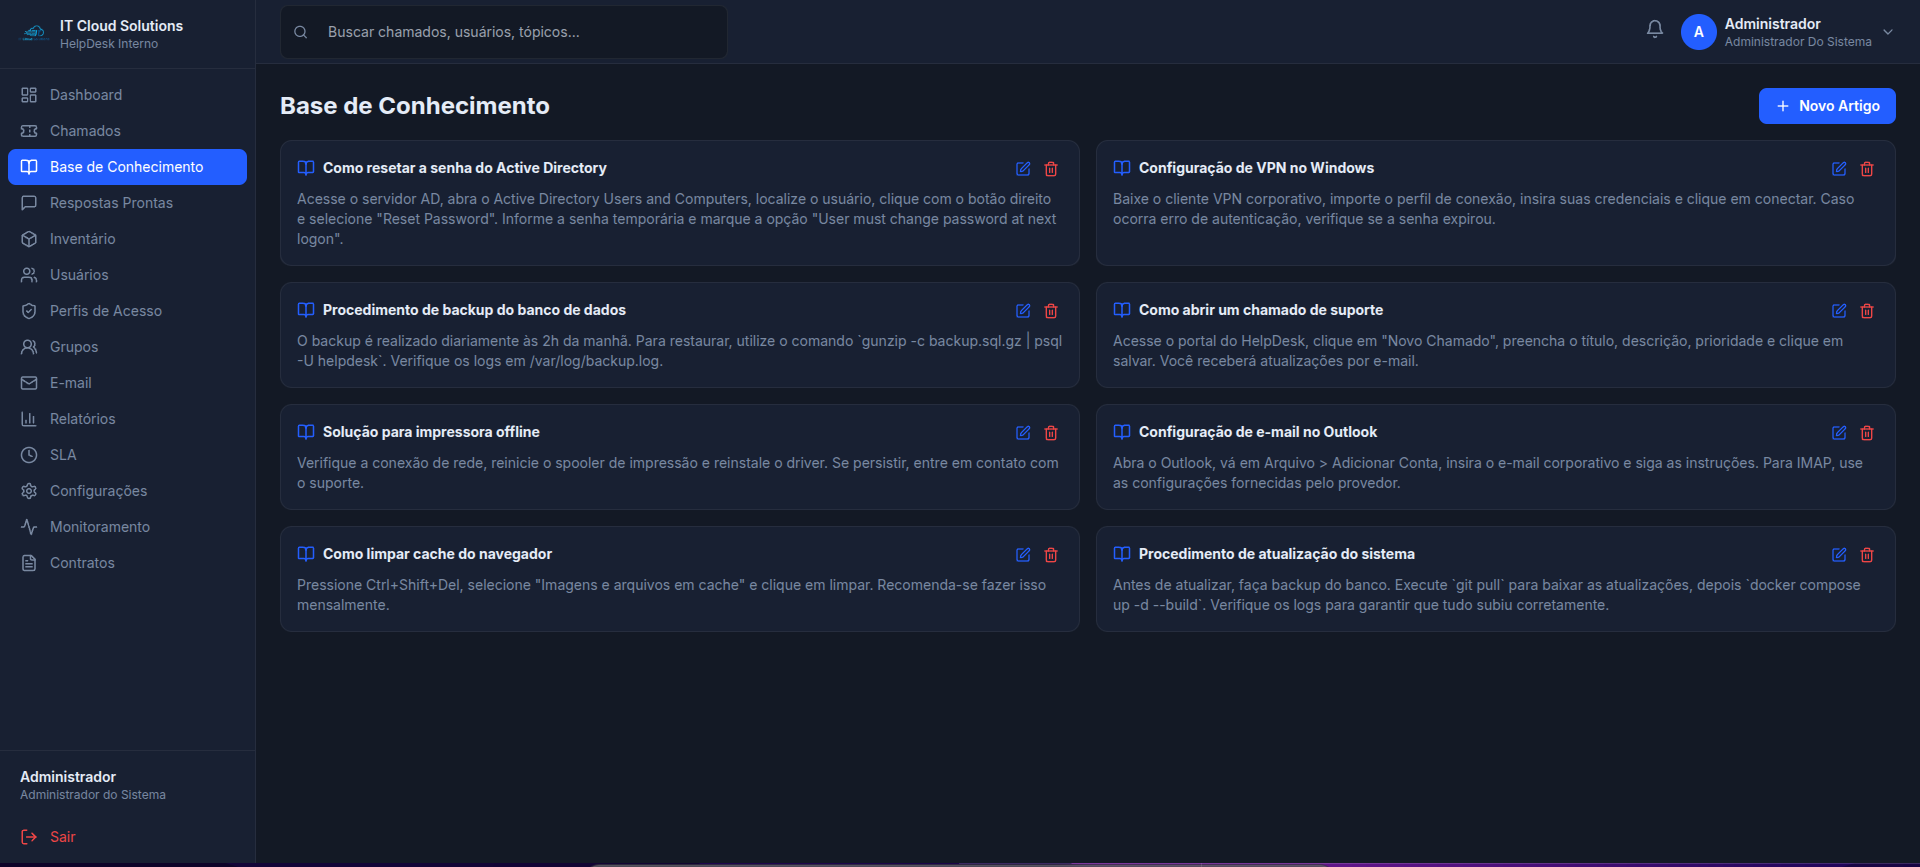
Task: Delete the VPN no Windows article
Action: tap(1867, 169)
